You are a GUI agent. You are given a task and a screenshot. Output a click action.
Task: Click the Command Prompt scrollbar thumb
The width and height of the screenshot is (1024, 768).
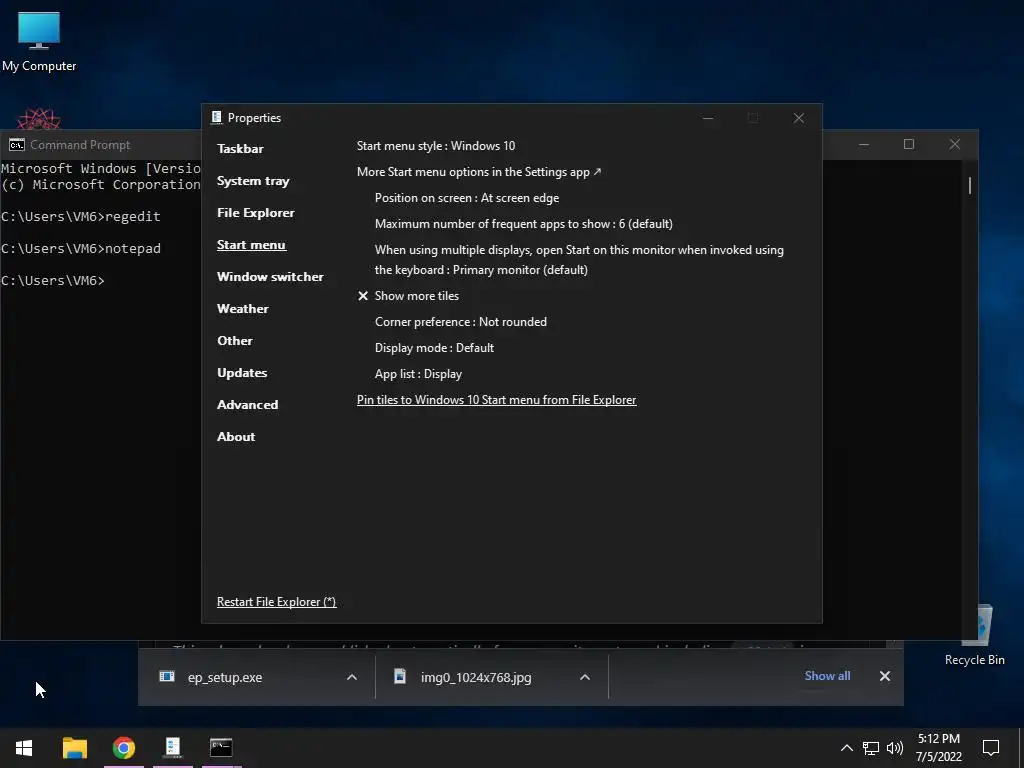(970, 185)
